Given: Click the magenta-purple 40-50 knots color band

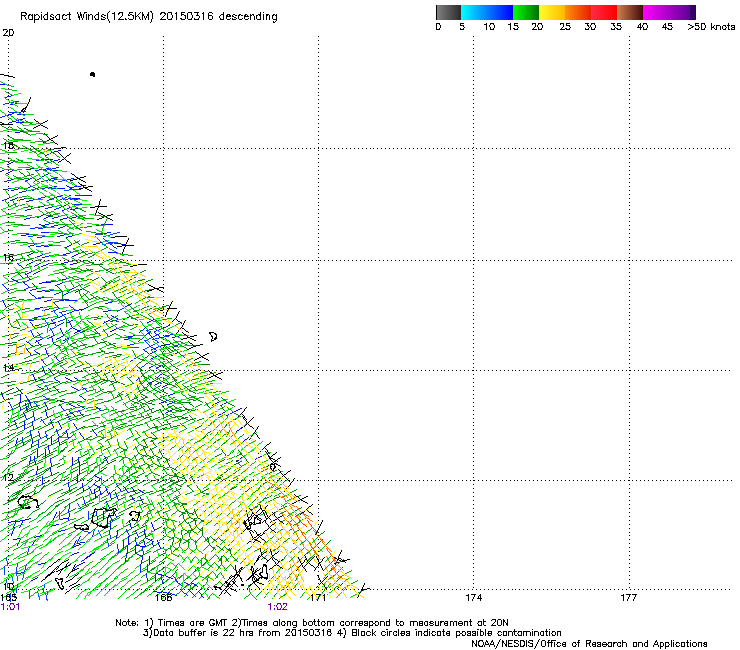Looking at the screenshot, I should [x=669, y=12].
